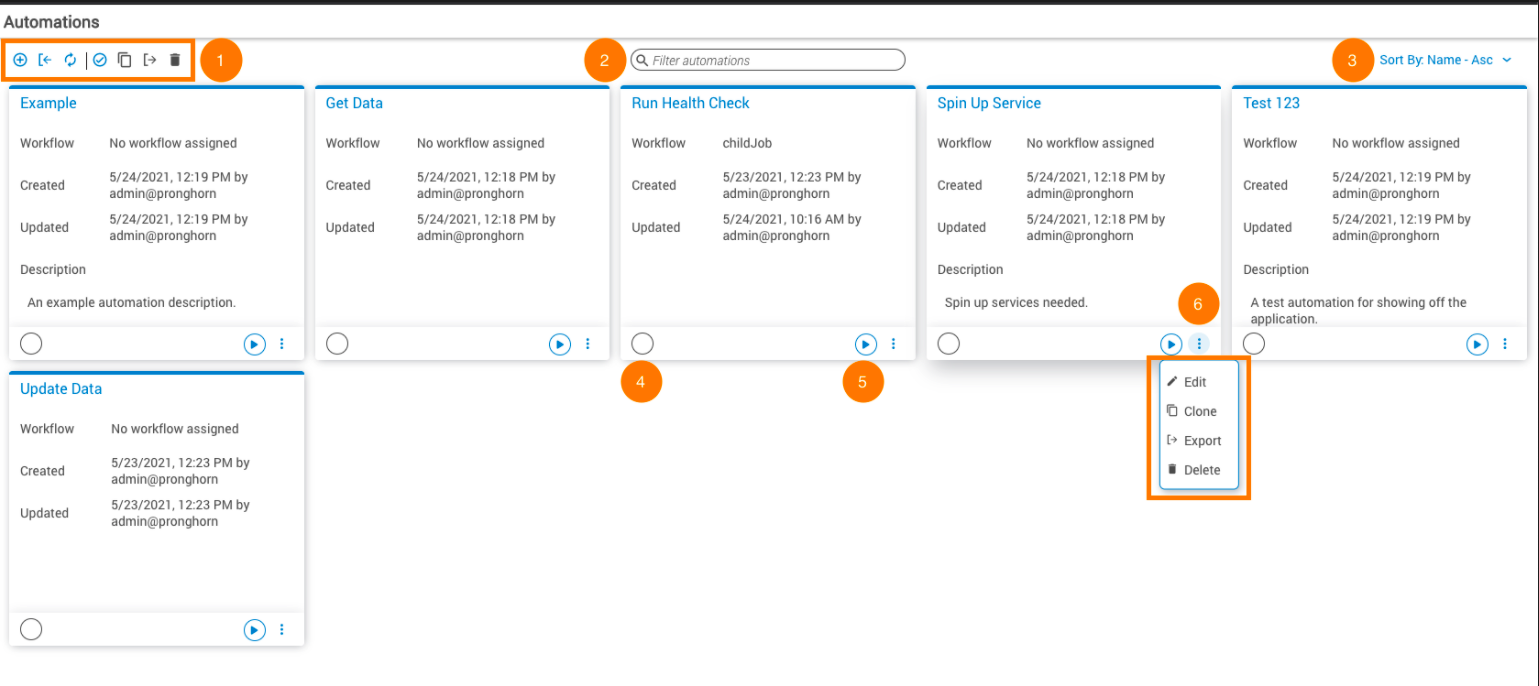Click the childJob workflow value
The width and height of the screenshot is (1539, 686).
tap(747, 143)
